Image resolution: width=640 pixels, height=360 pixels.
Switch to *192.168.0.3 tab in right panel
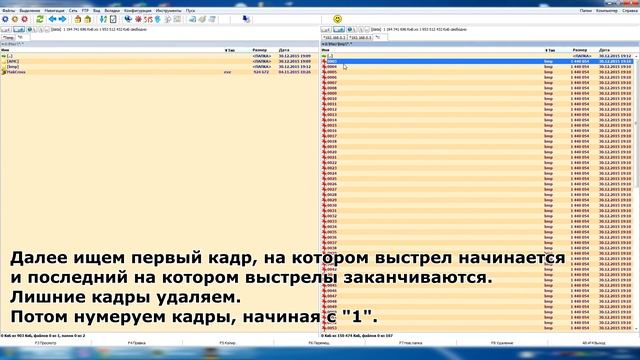click(360, 37)
